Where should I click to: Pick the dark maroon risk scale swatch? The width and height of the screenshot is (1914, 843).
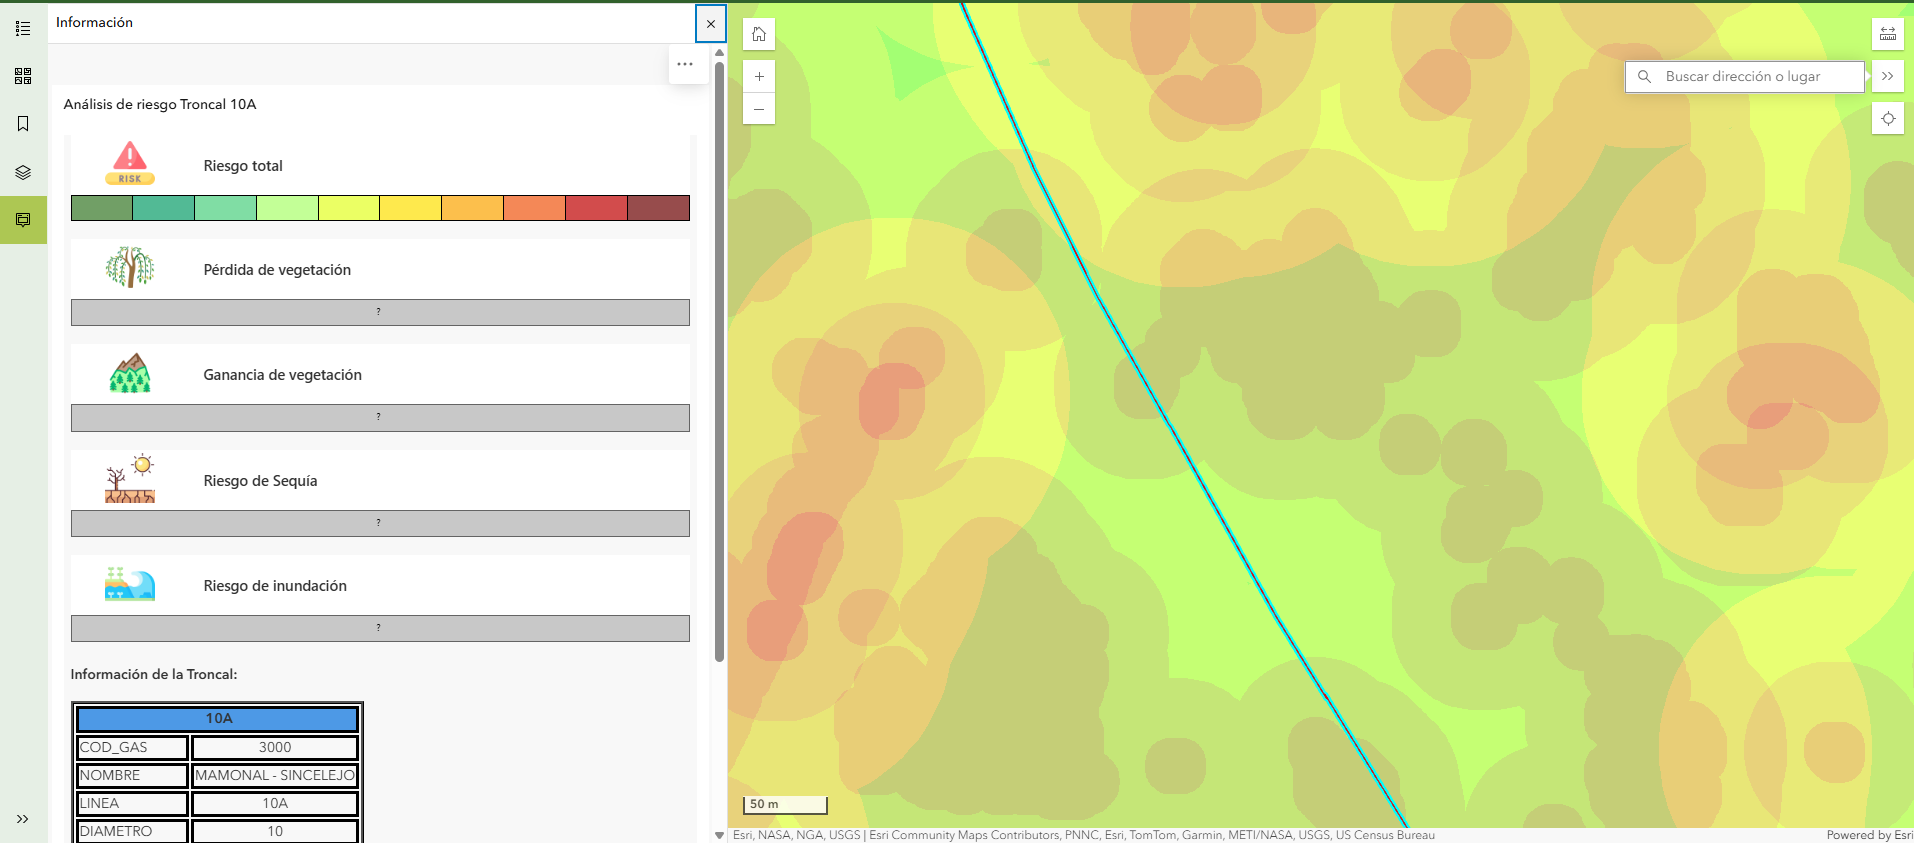(x=658, y=208)
